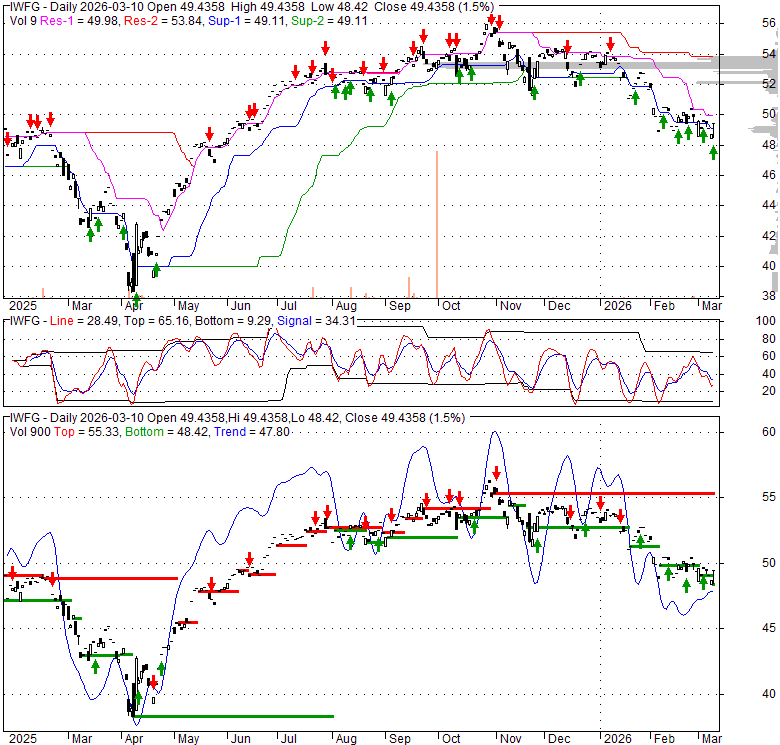Click the tall orange volume spike near October
Screen dimensions: 780x745
click(437, 223)
